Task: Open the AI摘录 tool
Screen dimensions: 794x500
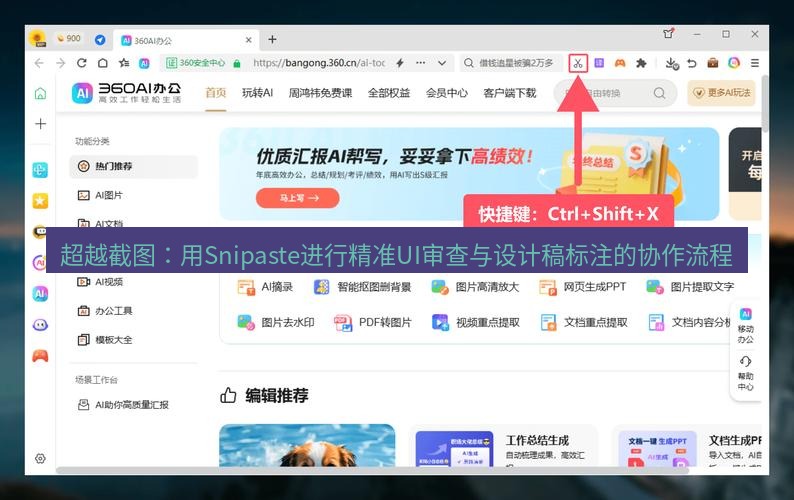Action: tap(265, 287)
